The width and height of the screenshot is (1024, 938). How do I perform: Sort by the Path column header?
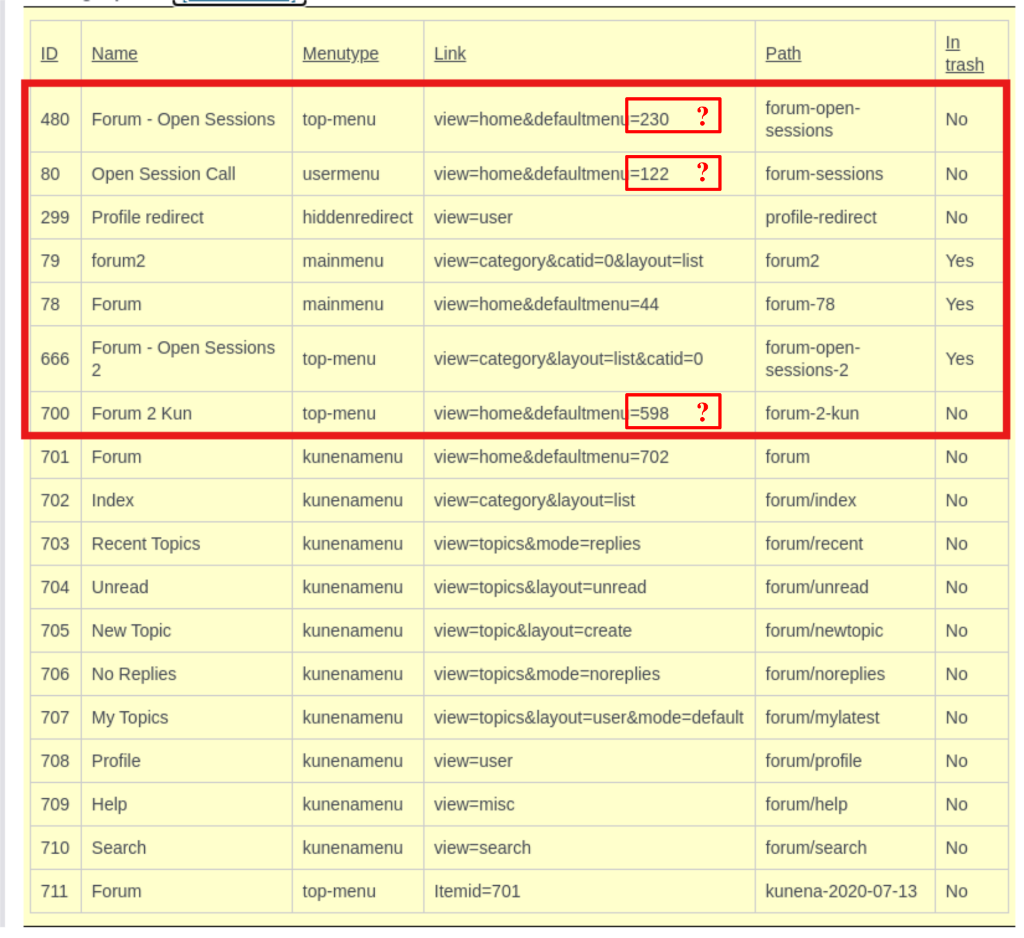coord(782,54)
